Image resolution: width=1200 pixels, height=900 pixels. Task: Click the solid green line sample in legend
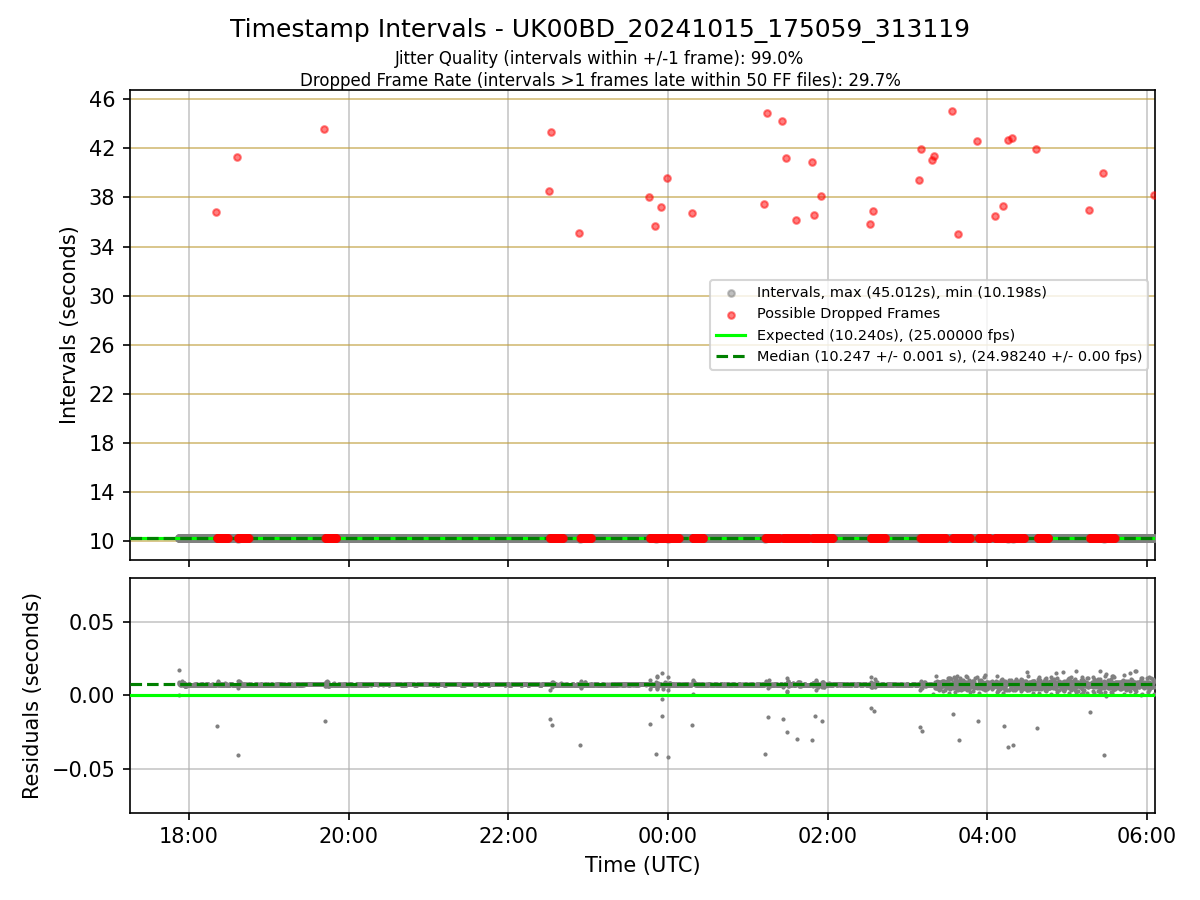731,335
